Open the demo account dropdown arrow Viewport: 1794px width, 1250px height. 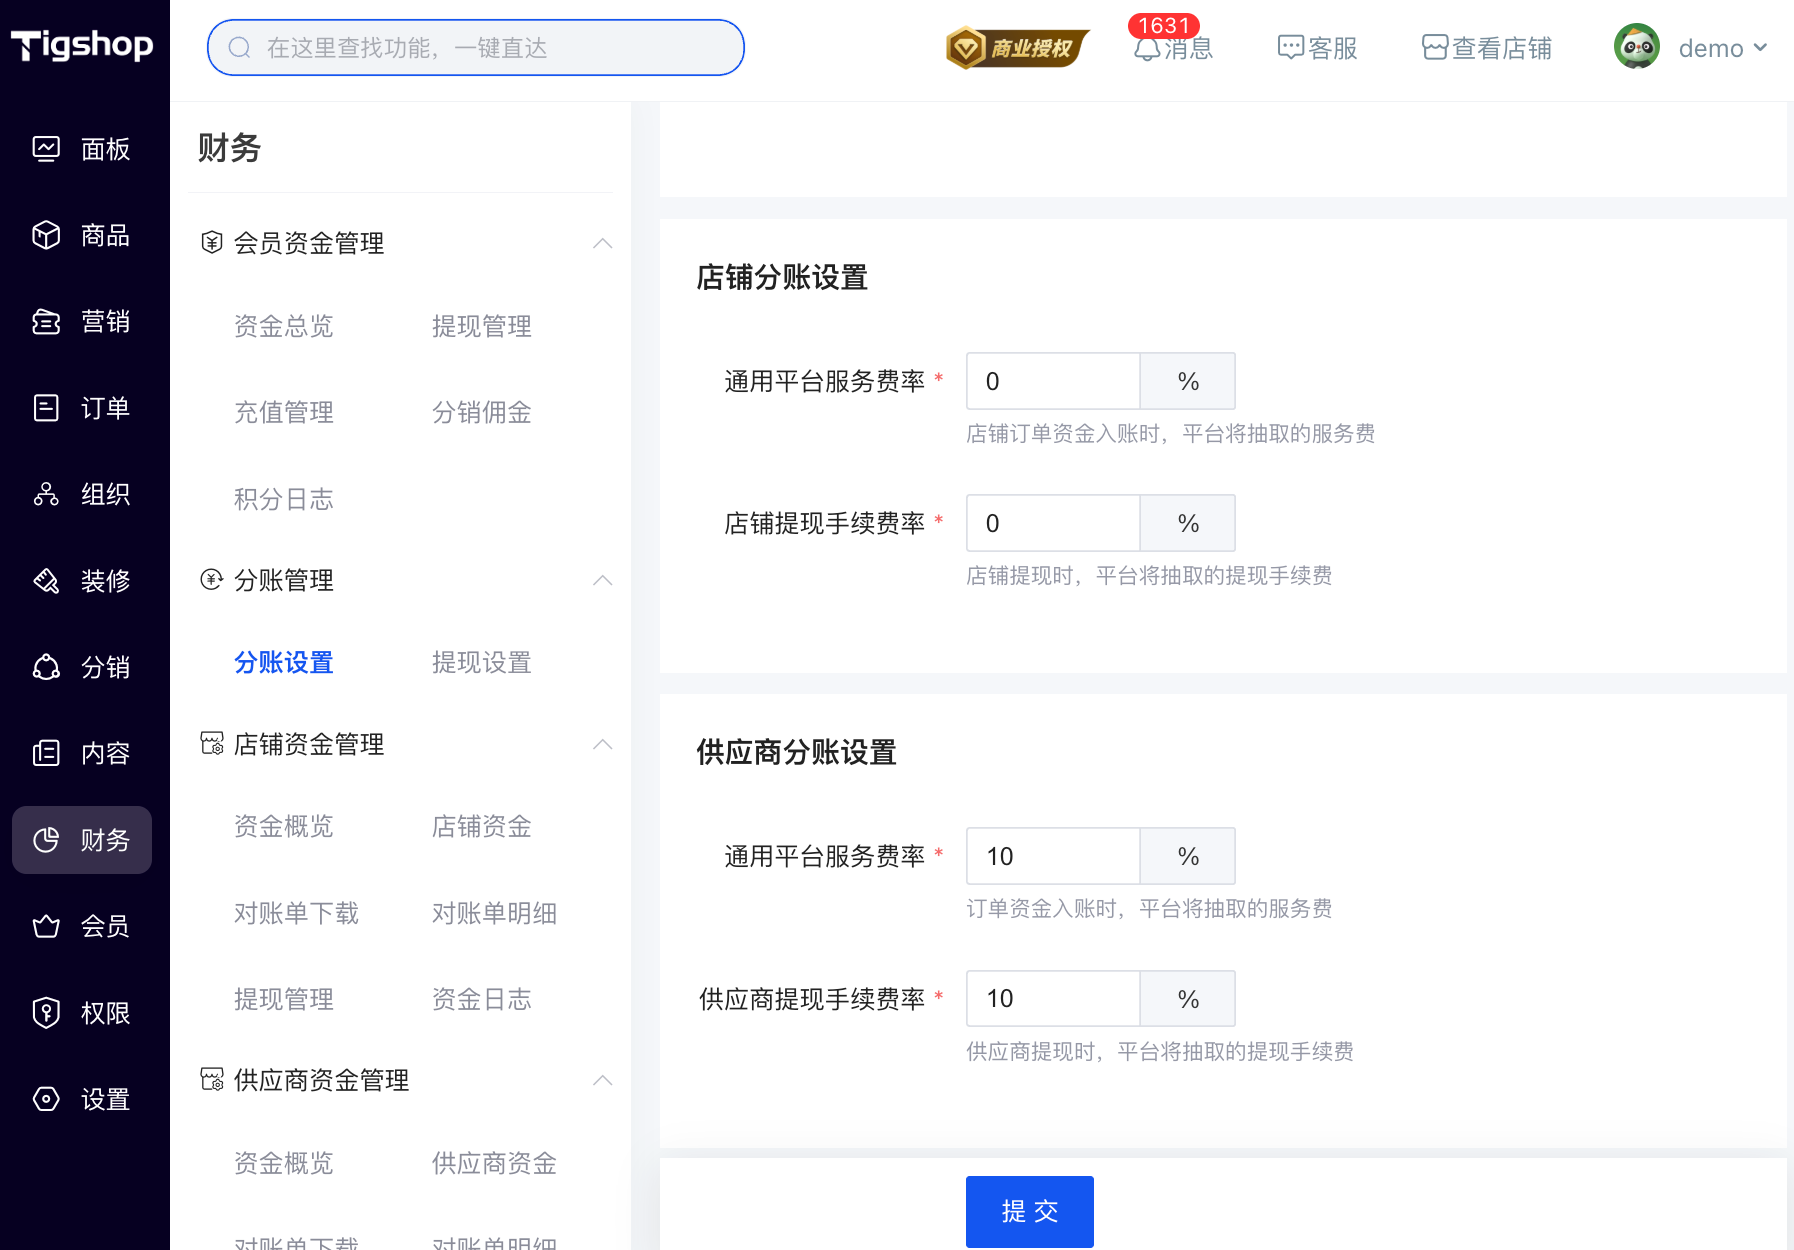[1761, 48]
